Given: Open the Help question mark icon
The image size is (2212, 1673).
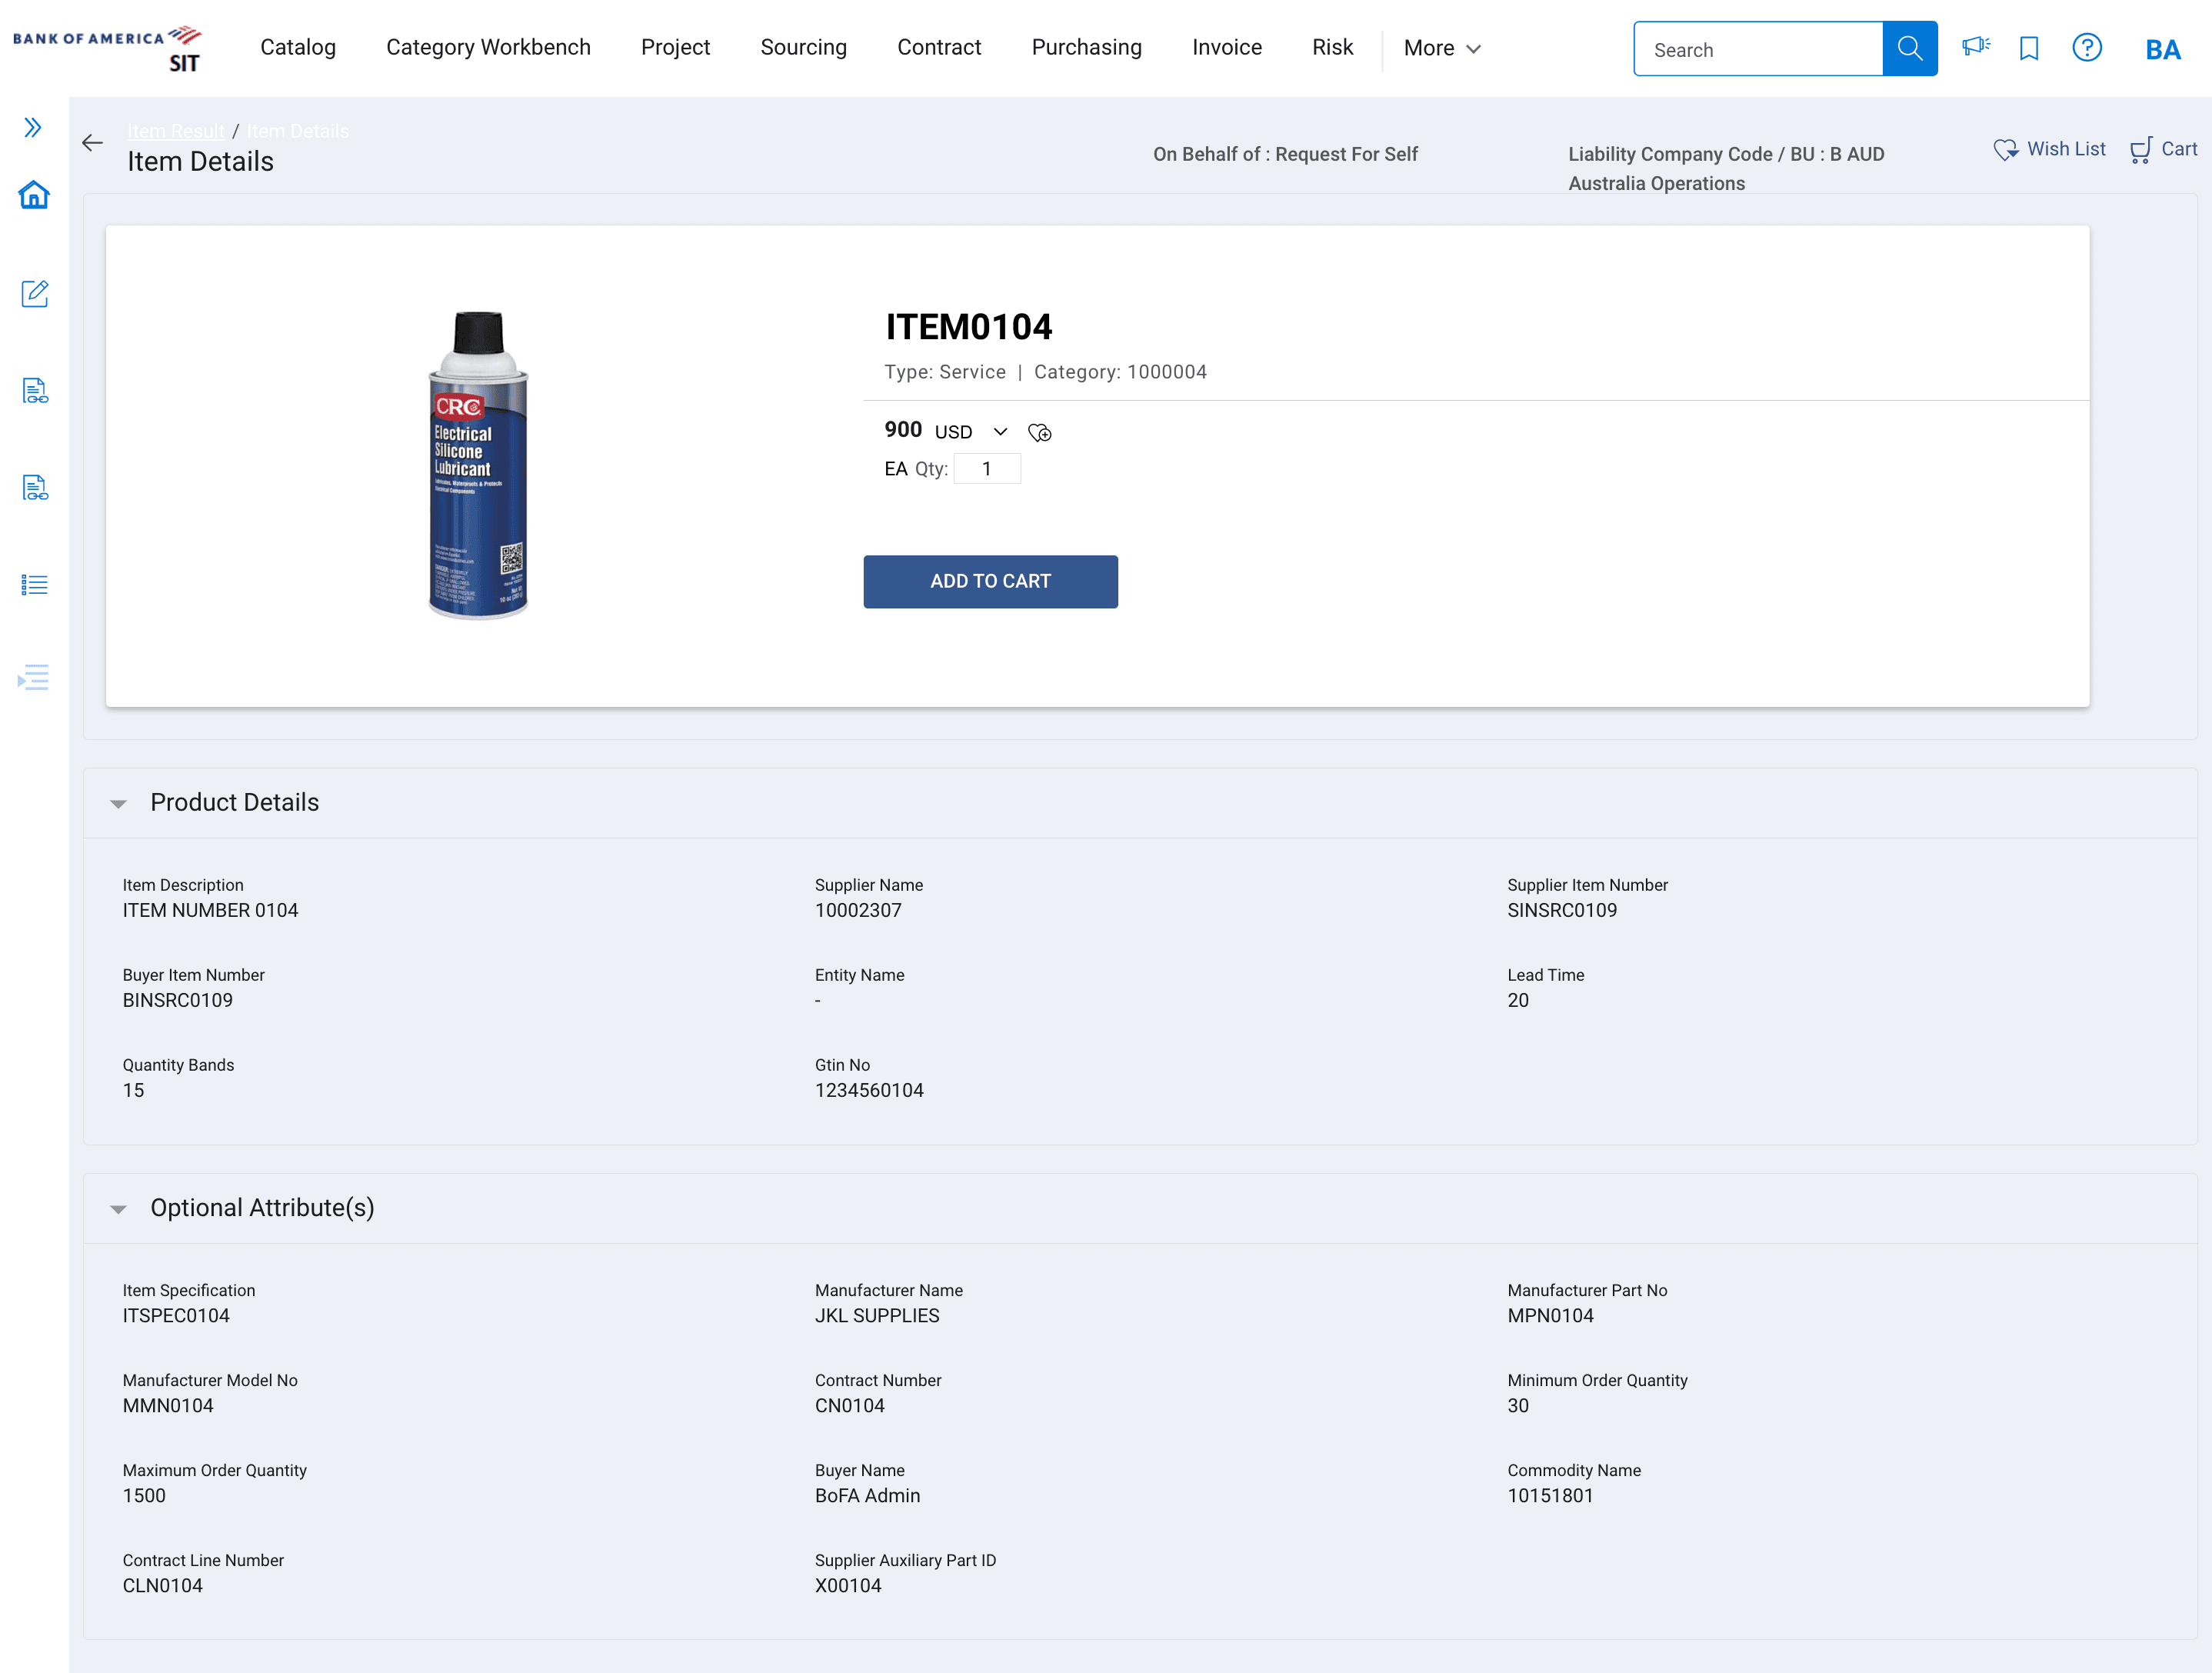Looking at the screenshot, I should pos(2087,48).
